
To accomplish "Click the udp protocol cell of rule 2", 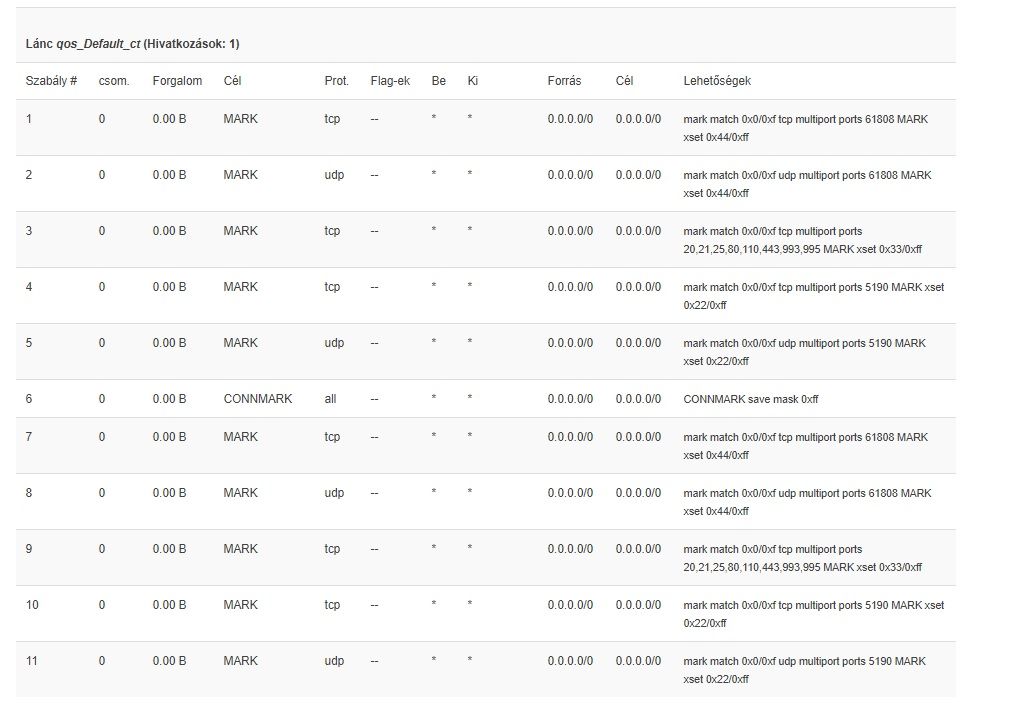I will click(x=334, y=175).
